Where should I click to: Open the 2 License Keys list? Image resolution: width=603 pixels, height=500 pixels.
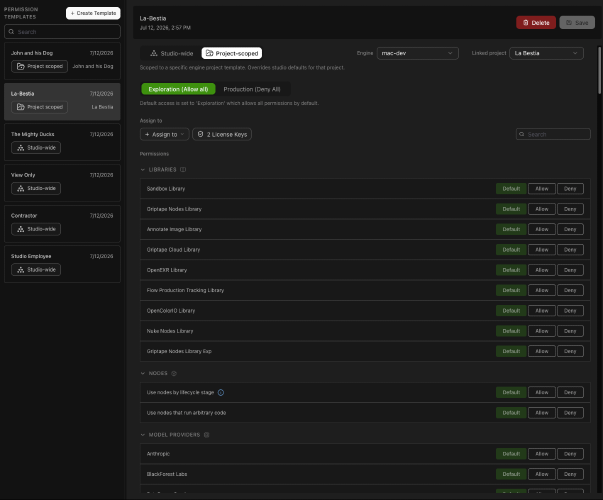coord(222,134)
